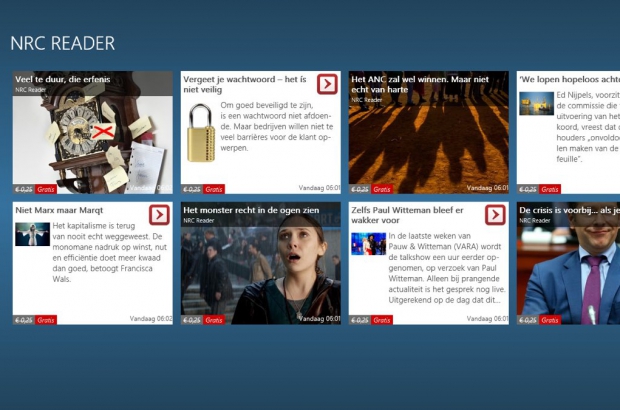Click Gratis badge on 'Niet Marx maar Marqt'
The image size is (620, 410).
point(46,320)
